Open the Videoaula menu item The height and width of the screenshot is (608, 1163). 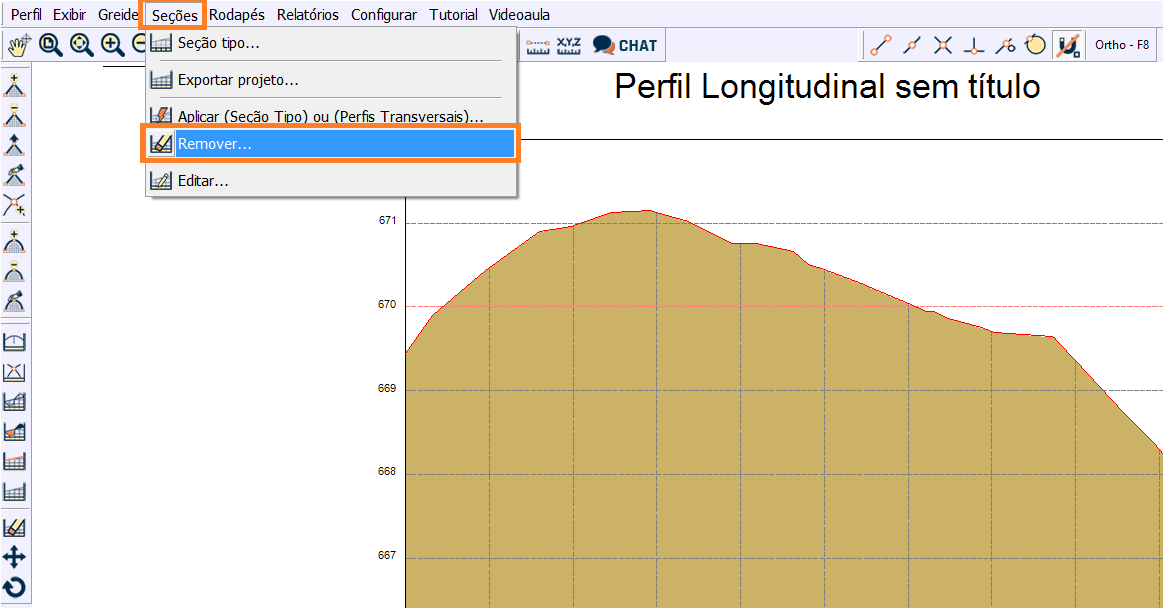(x=519, y=15)
